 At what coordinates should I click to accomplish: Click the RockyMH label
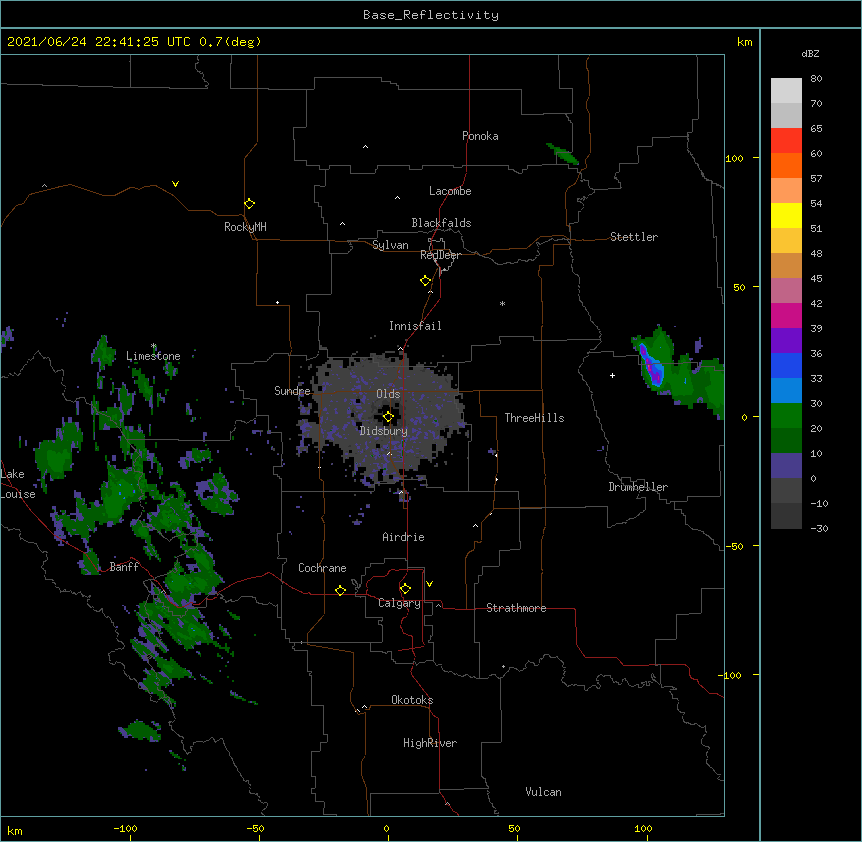click(x=245, y=227)
